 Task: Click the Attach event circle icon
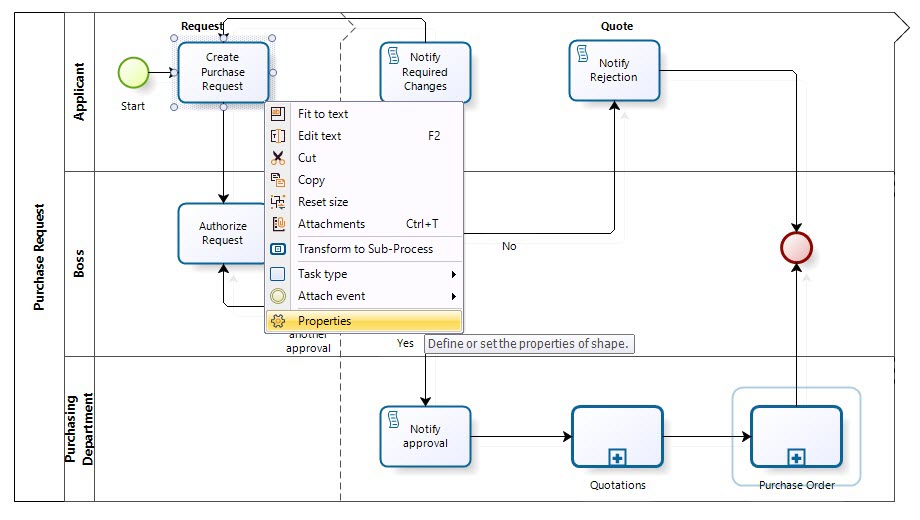pos(278,296)
